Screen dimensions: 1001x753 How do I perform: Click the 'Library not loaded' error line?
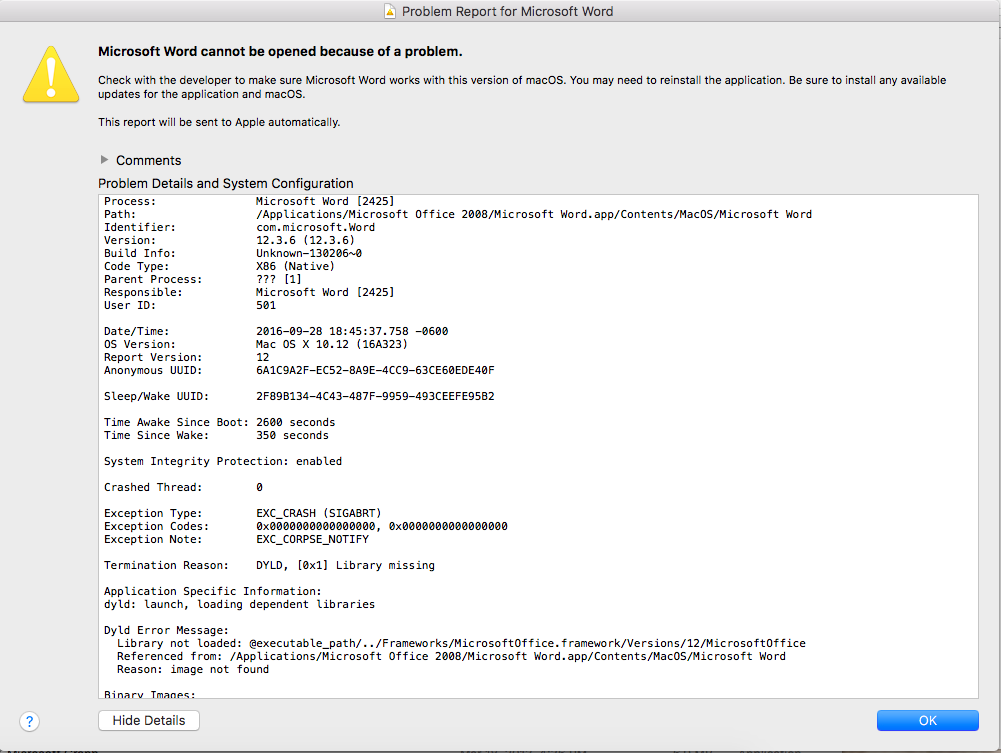(x=460, y=643)
